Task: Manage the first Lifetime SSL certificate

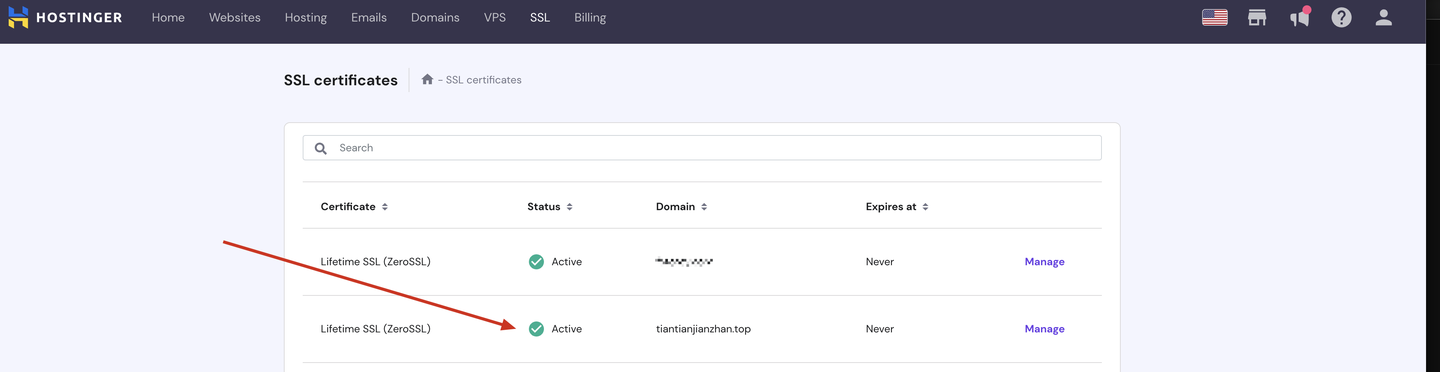Action: tap(1044, 262)
